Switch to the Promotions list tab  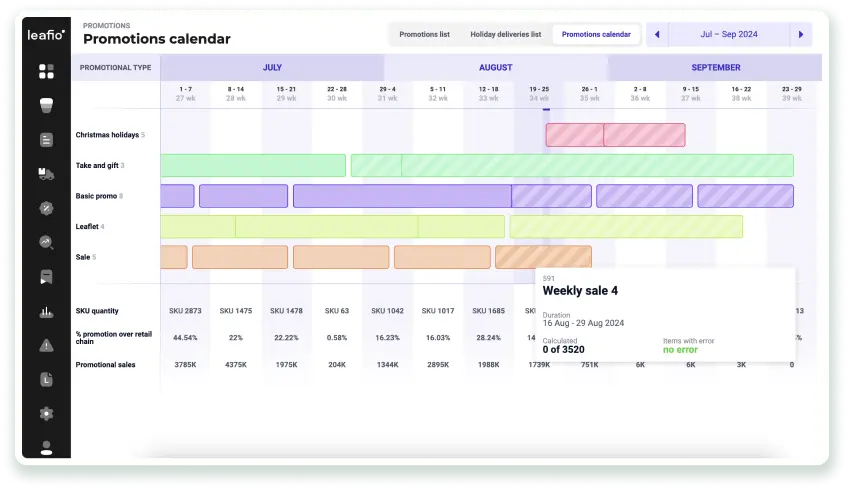(x=424, y=35)
